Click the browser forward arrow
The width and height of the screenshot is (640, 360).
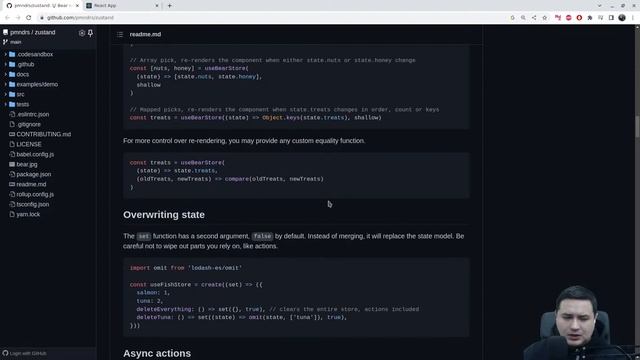(18, 18)
